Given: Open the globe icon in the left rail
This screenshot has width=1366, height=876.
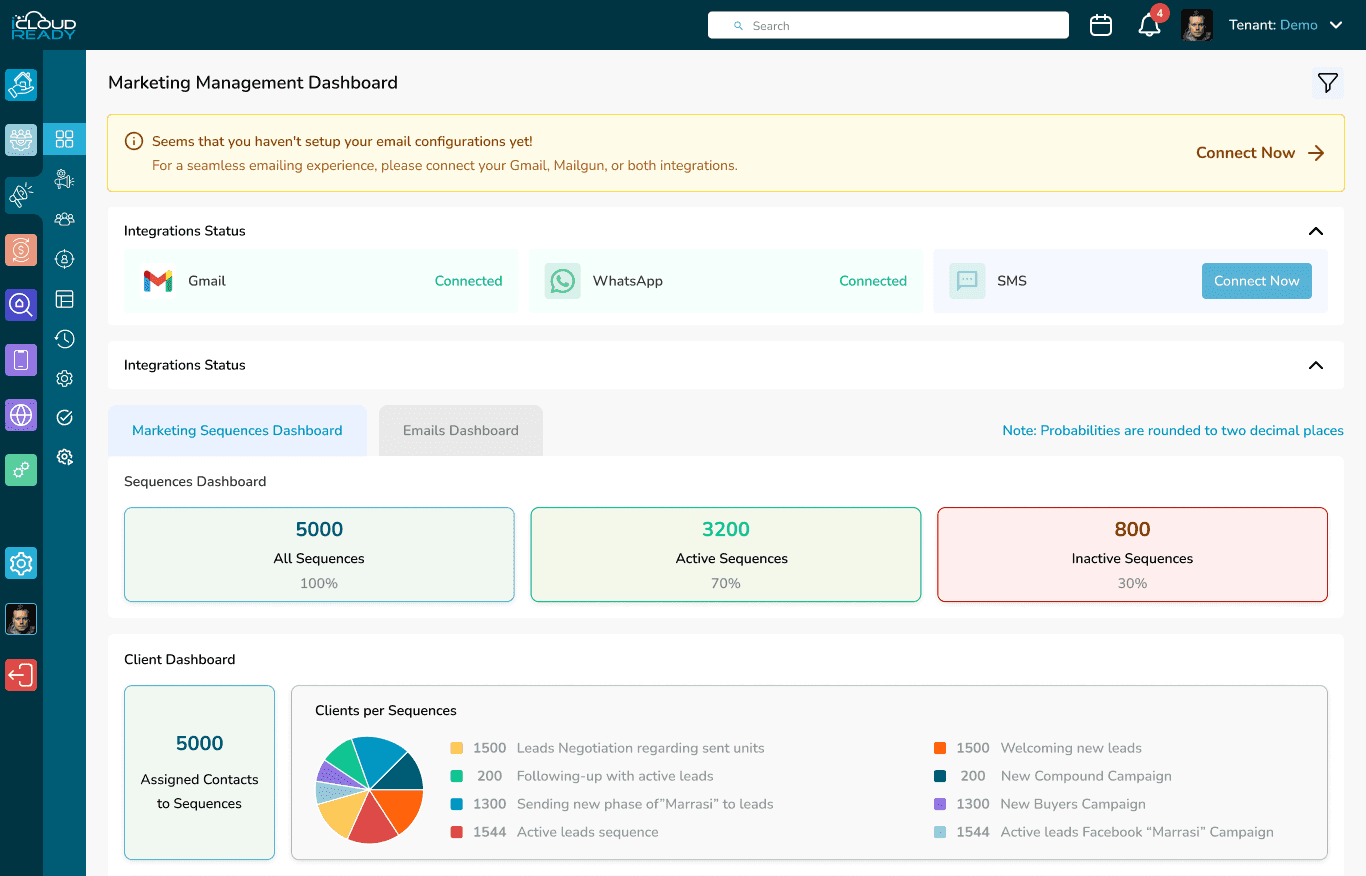Looking at the screenshot, I should coord(21,414).
